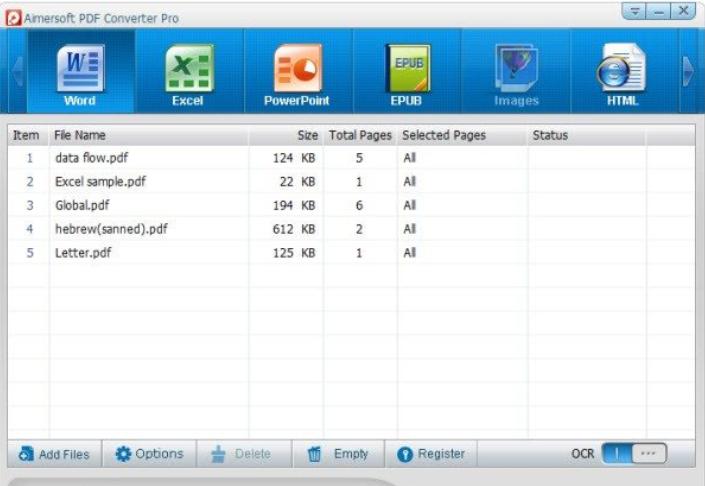The height and width of the screenshot is (486, 705).
Task: Change selected pages 'All' for hebrew(sanned).pdf
Action: tap(410, 229)
